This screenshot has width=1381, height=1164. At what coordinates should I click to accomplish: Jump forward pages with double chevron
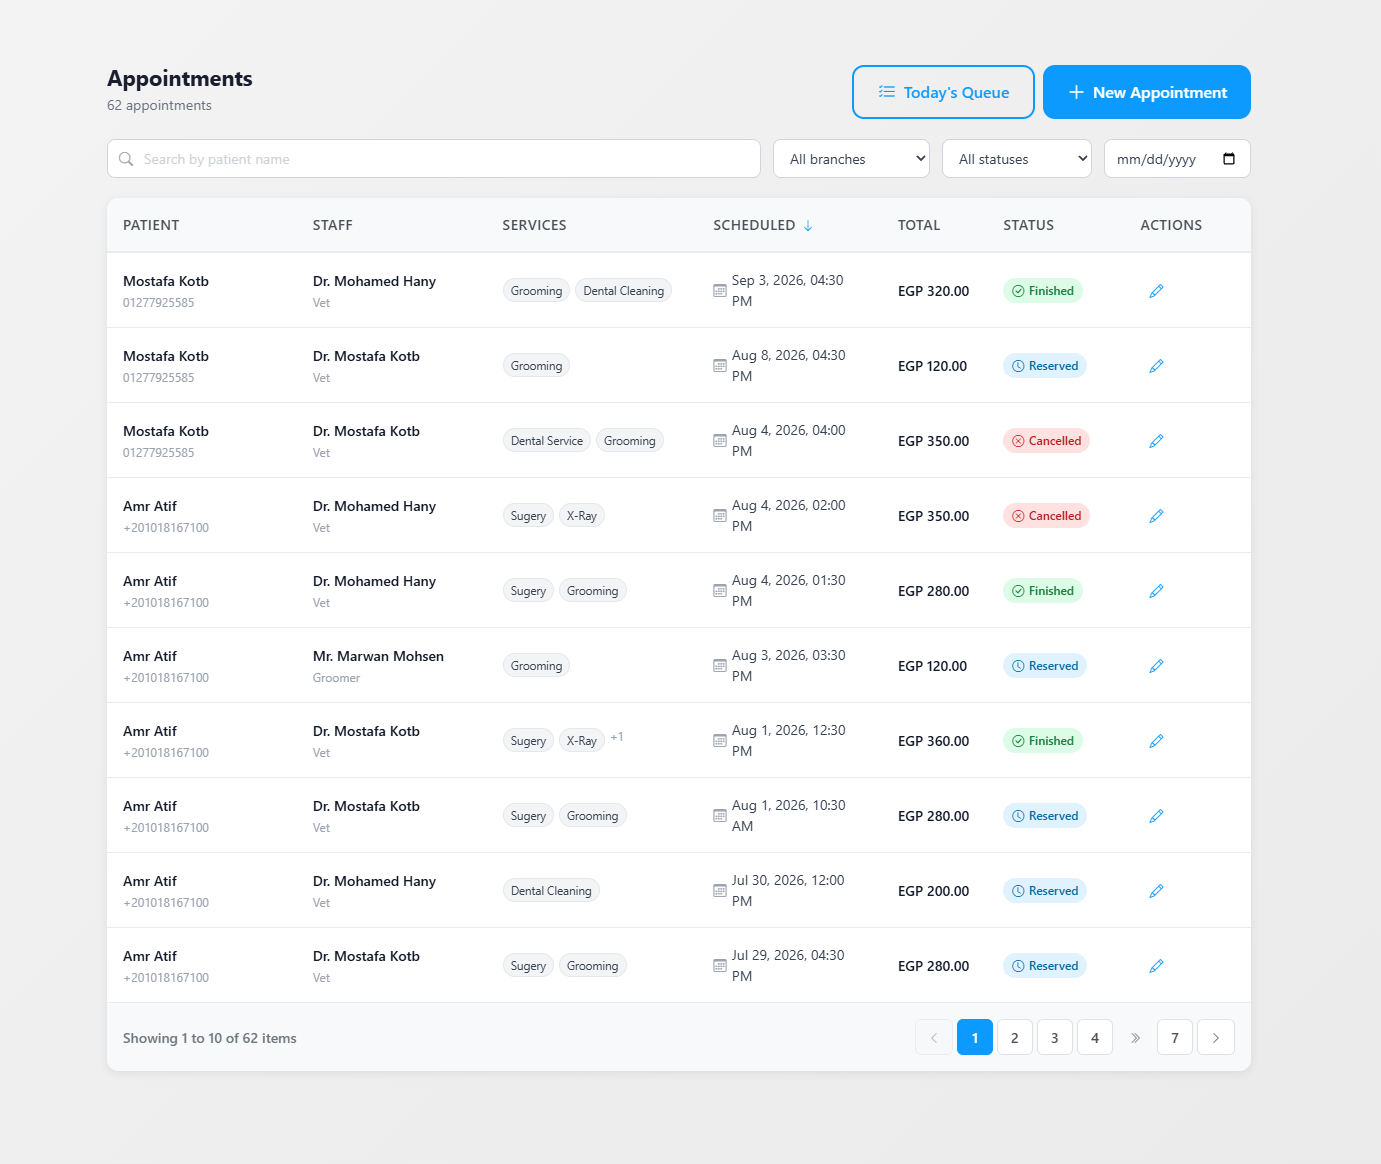click(1135, 1037)
